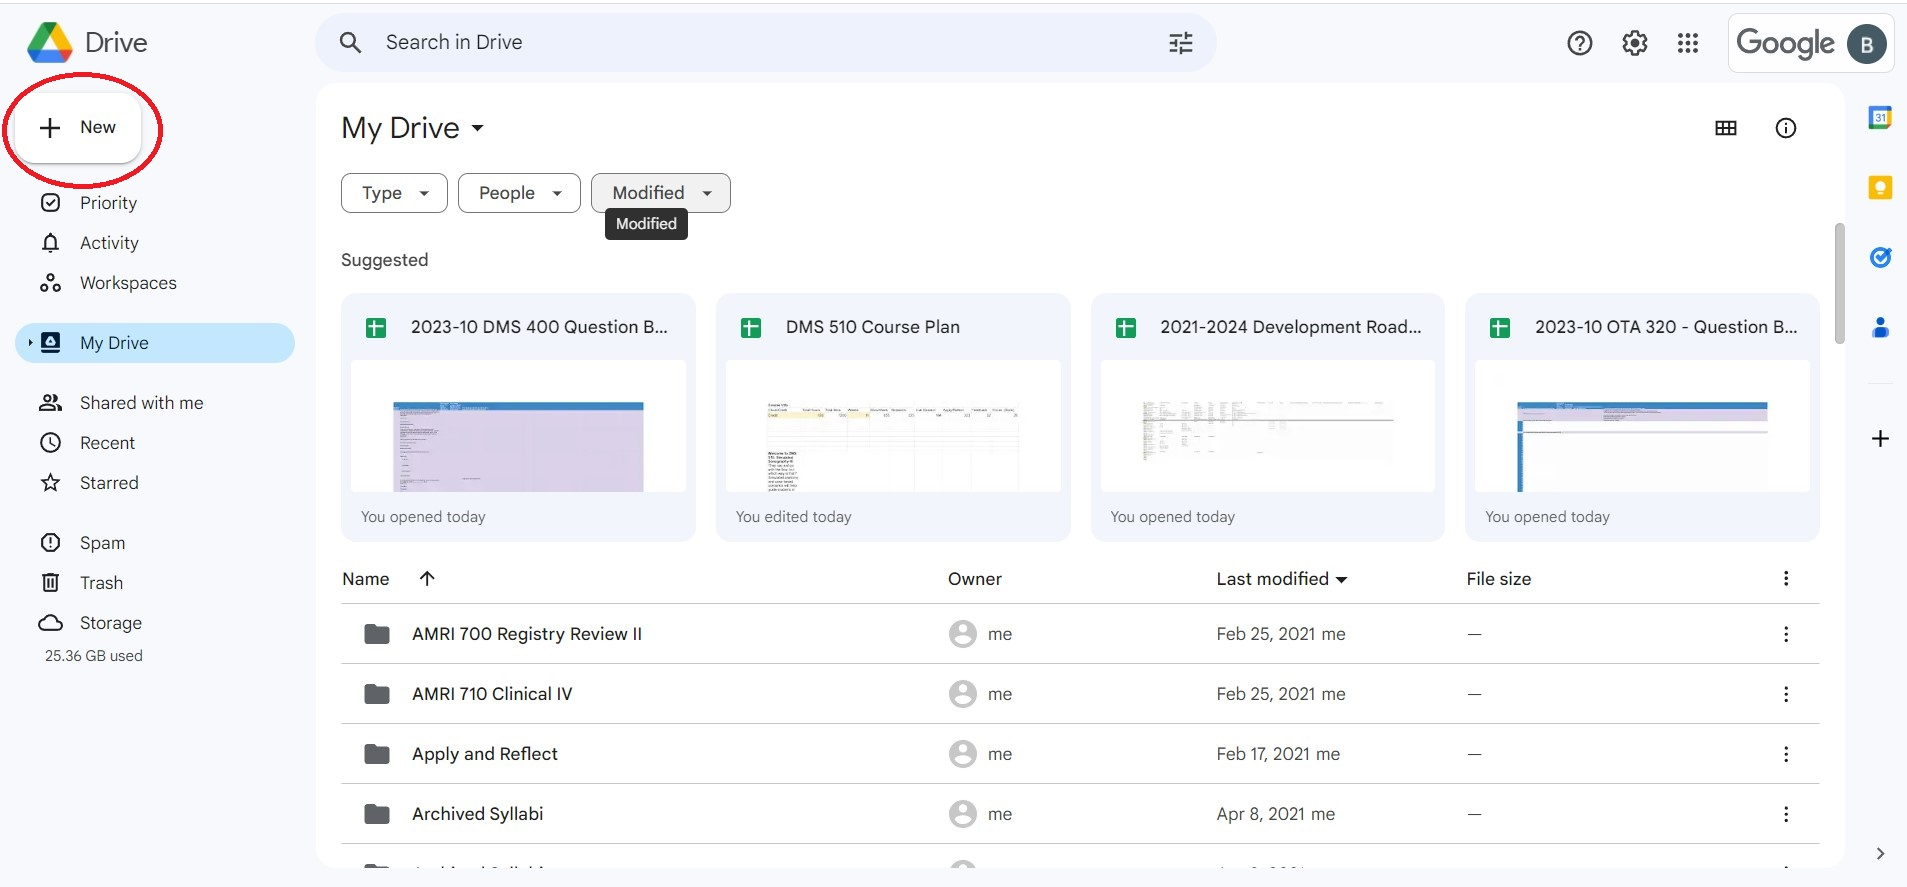1907x887 pixels.
Task: Reverse the Name sort direction arrow
Action: tap(427, 579)
